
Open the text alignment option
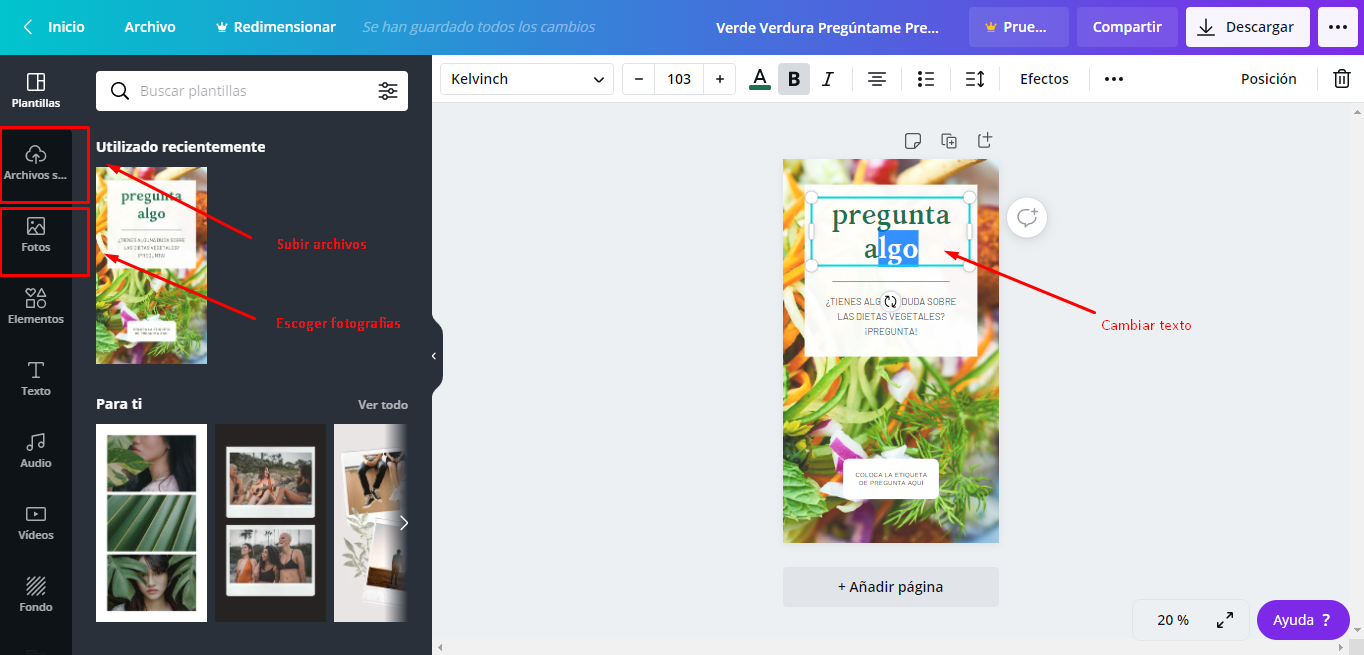pos(877,79)
